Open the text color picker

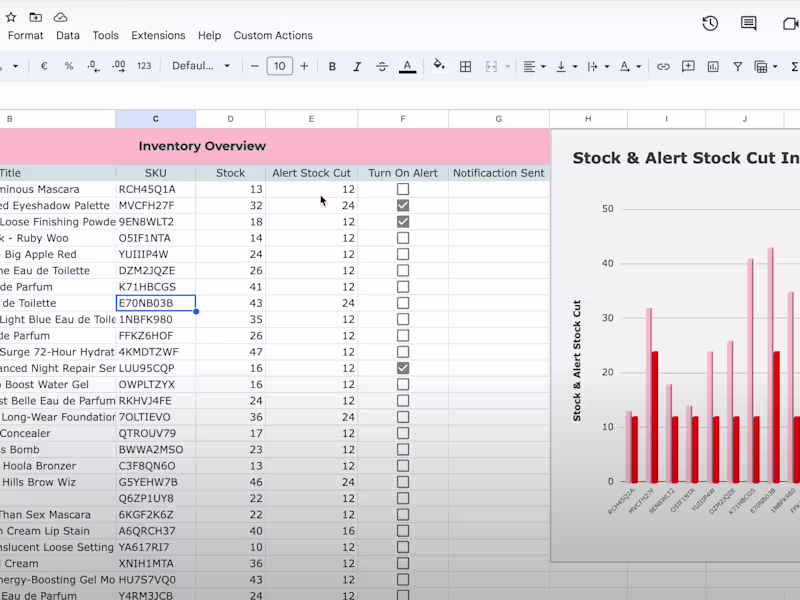click(x=407, y=66)
